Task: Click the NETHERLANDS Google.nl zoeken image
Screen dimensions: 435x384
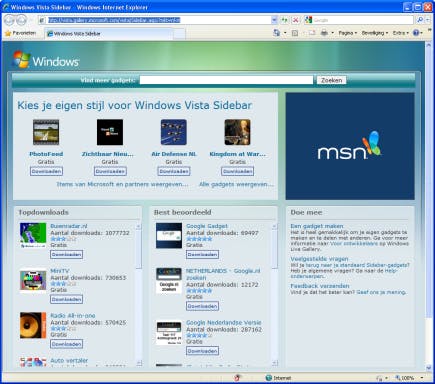Action: (169, 280)
